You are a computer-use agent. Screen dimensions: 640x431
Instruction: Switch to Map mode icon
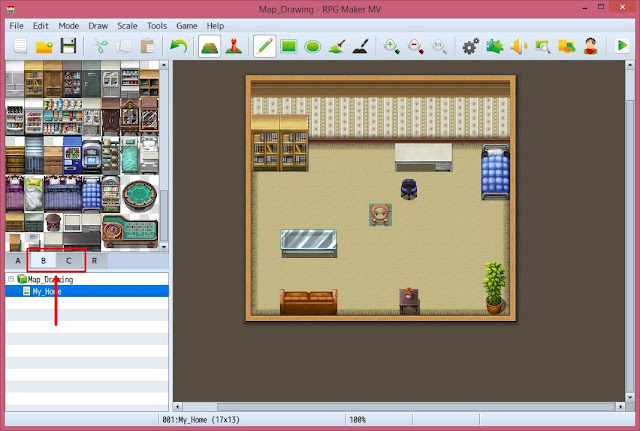click(x=209, y=46)
